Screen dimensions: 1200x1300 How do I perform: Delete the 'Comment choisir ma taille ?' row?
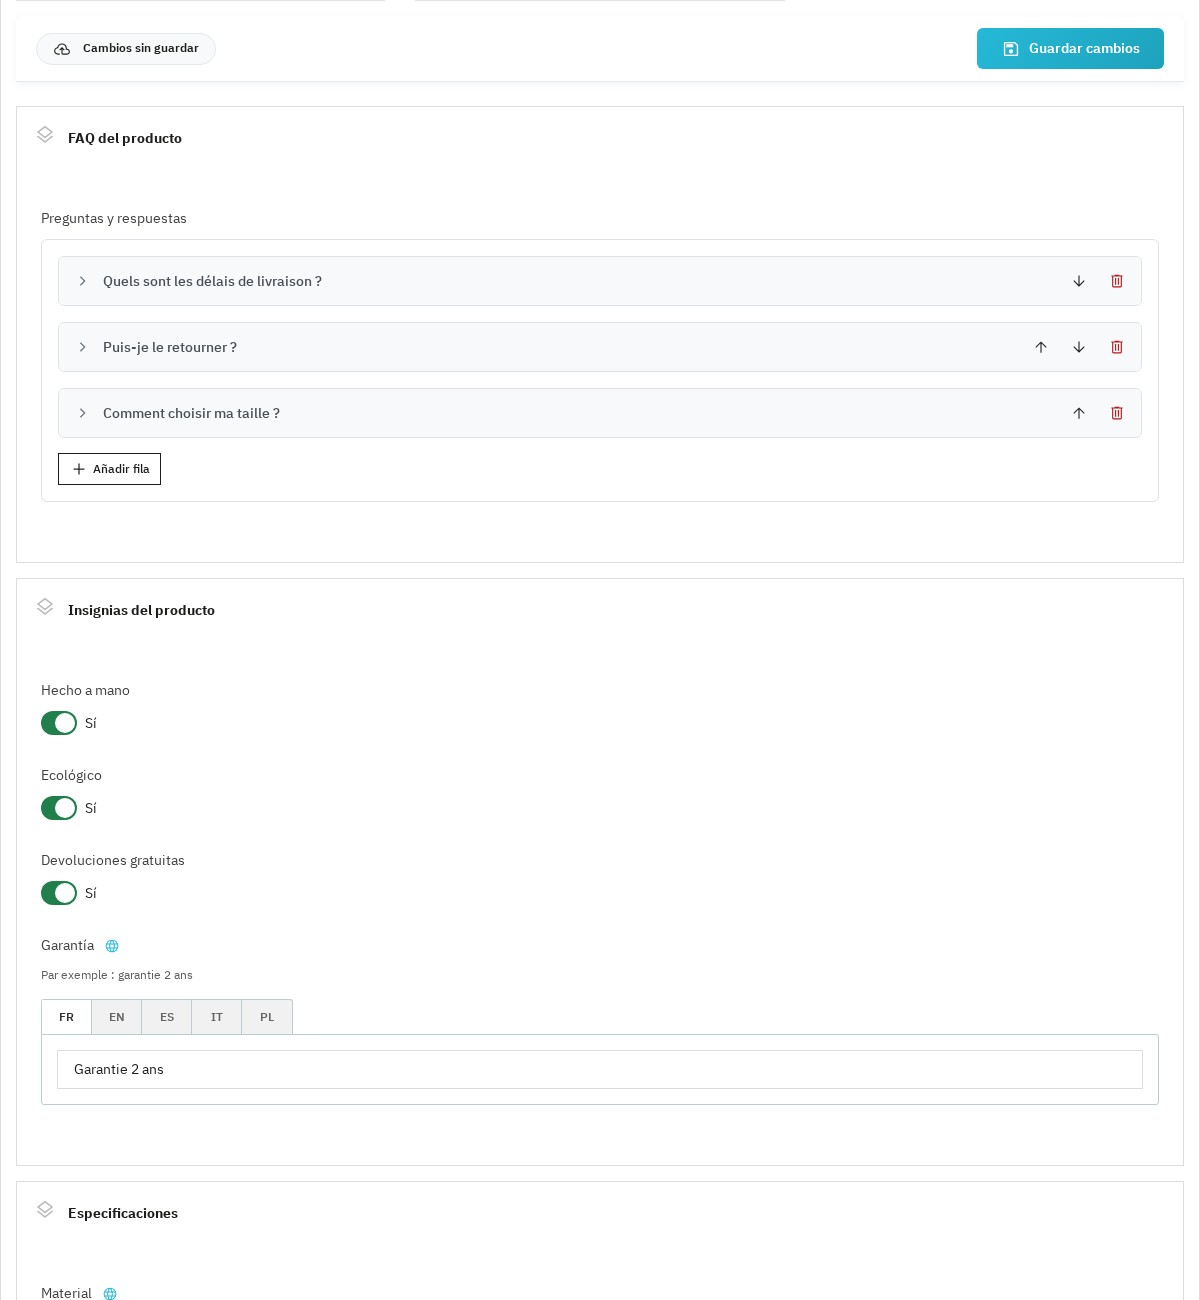point(1117,413)
